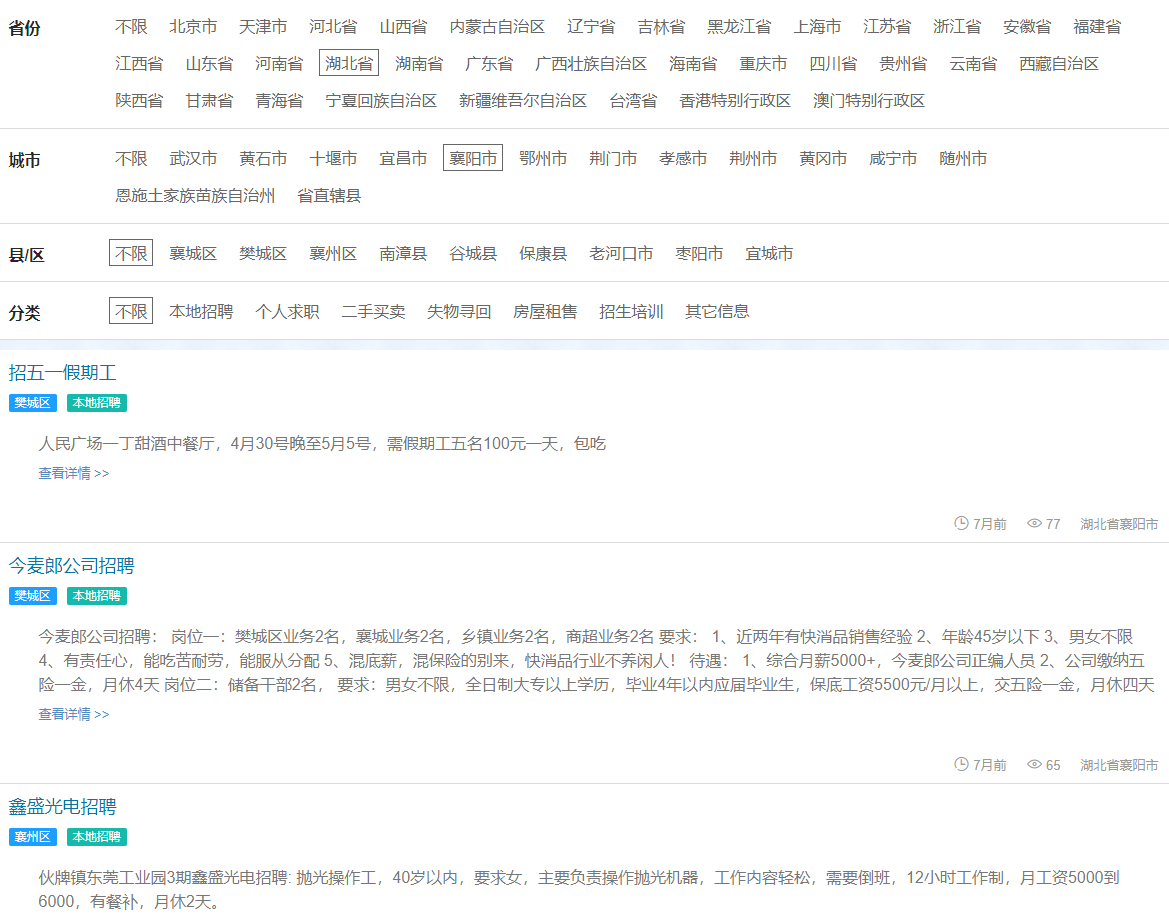The height and width of the screenshot is (916, 1169).
Task: Open the 招五一假期工 listing title
Action: pos(63,373)
